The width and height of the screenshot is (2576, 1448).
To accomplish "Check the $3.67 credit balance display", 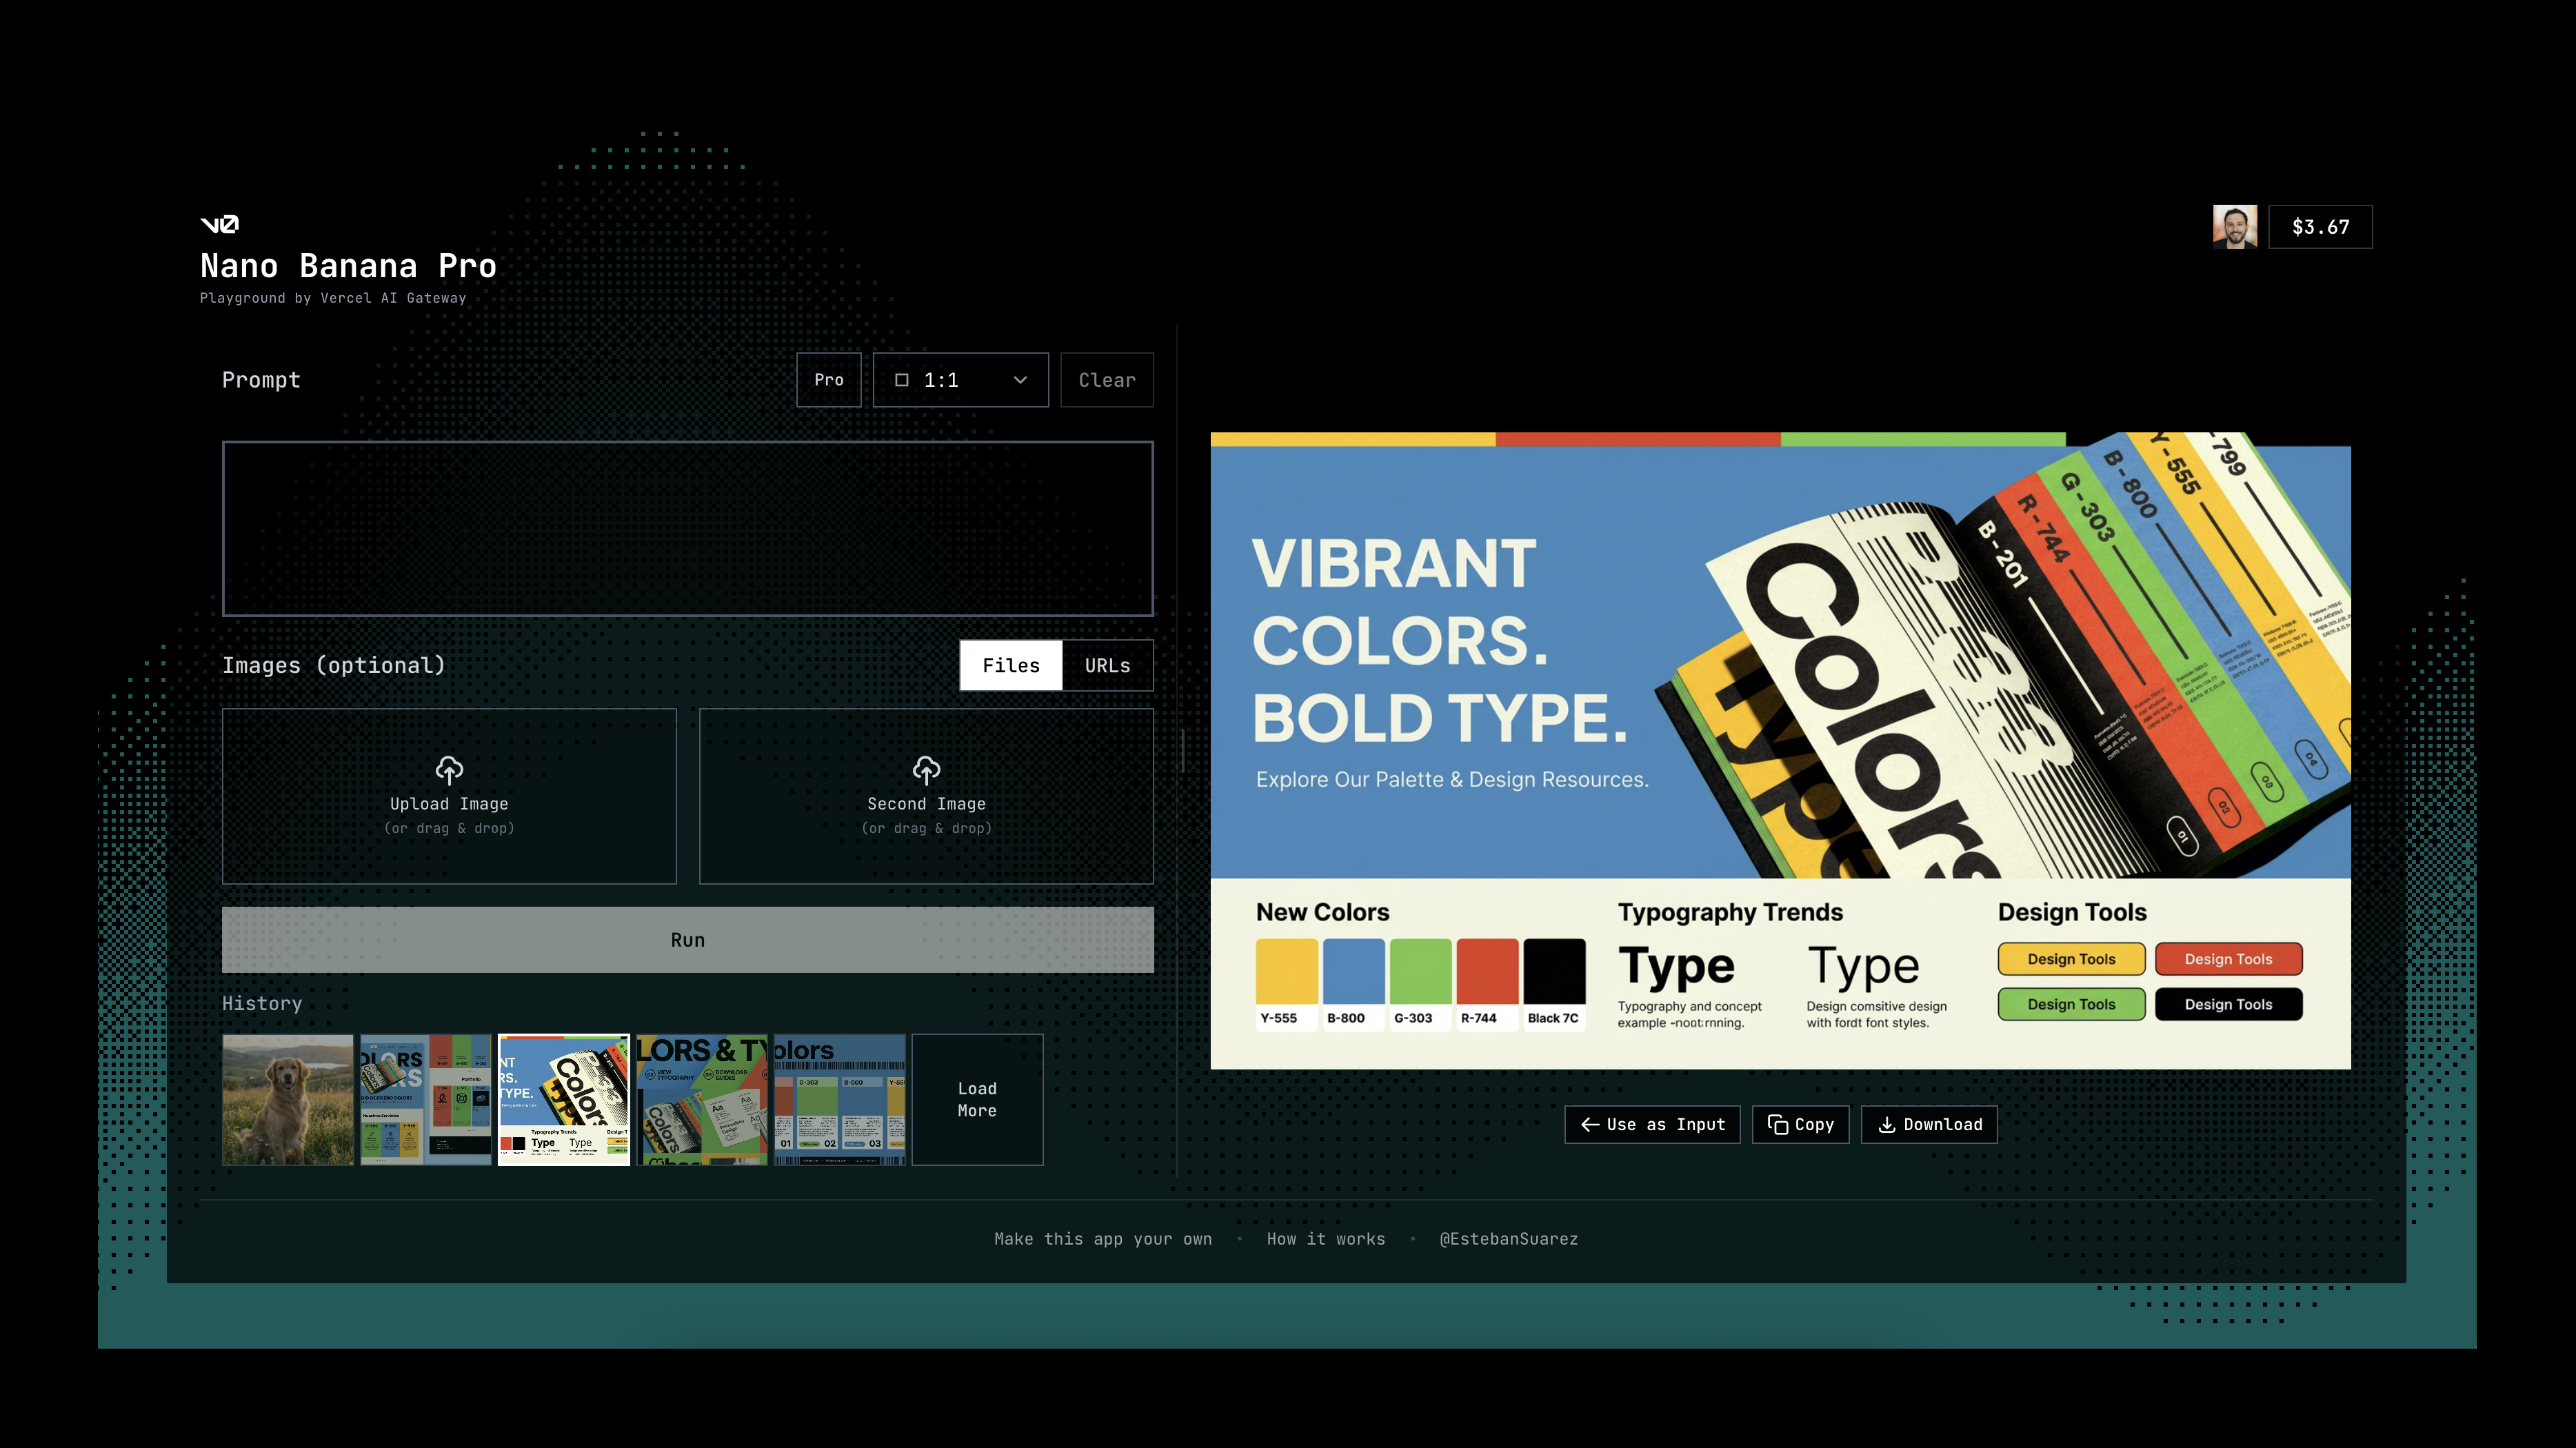I will click(2320, 226).
